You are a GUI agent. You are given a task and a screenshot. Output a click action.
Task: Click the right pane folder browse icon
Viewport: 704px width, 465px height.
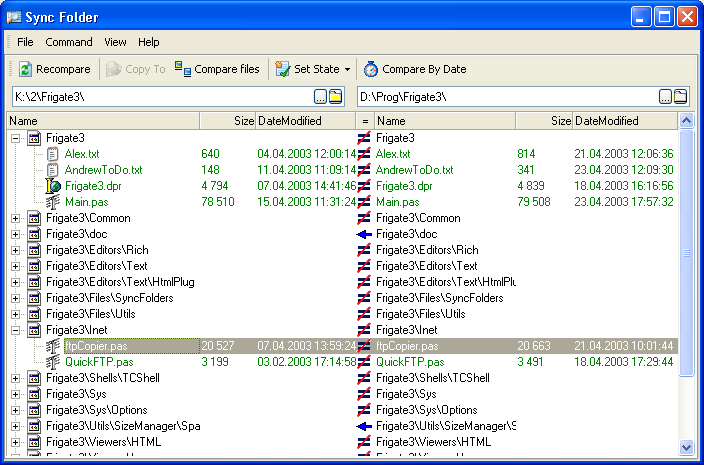coord(681,97)
